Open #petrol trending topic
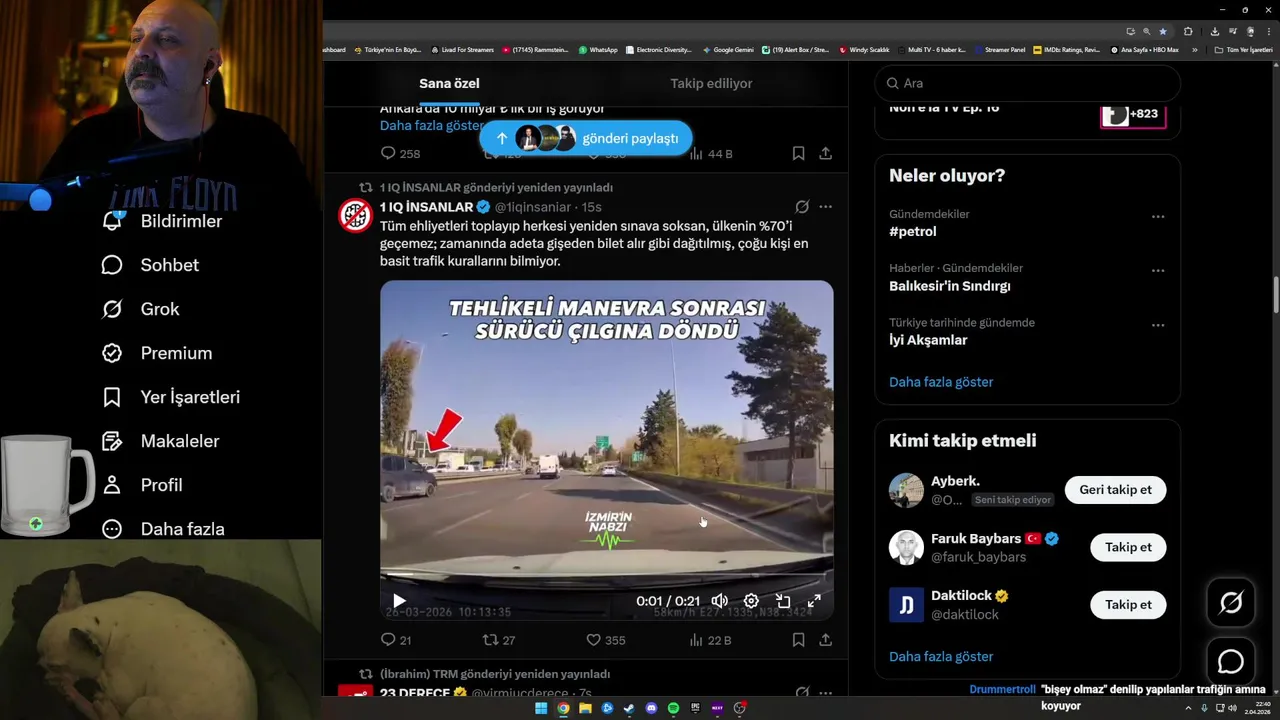Image resolution: width=1280 pixels, height=720 pixels. point(913,231)
